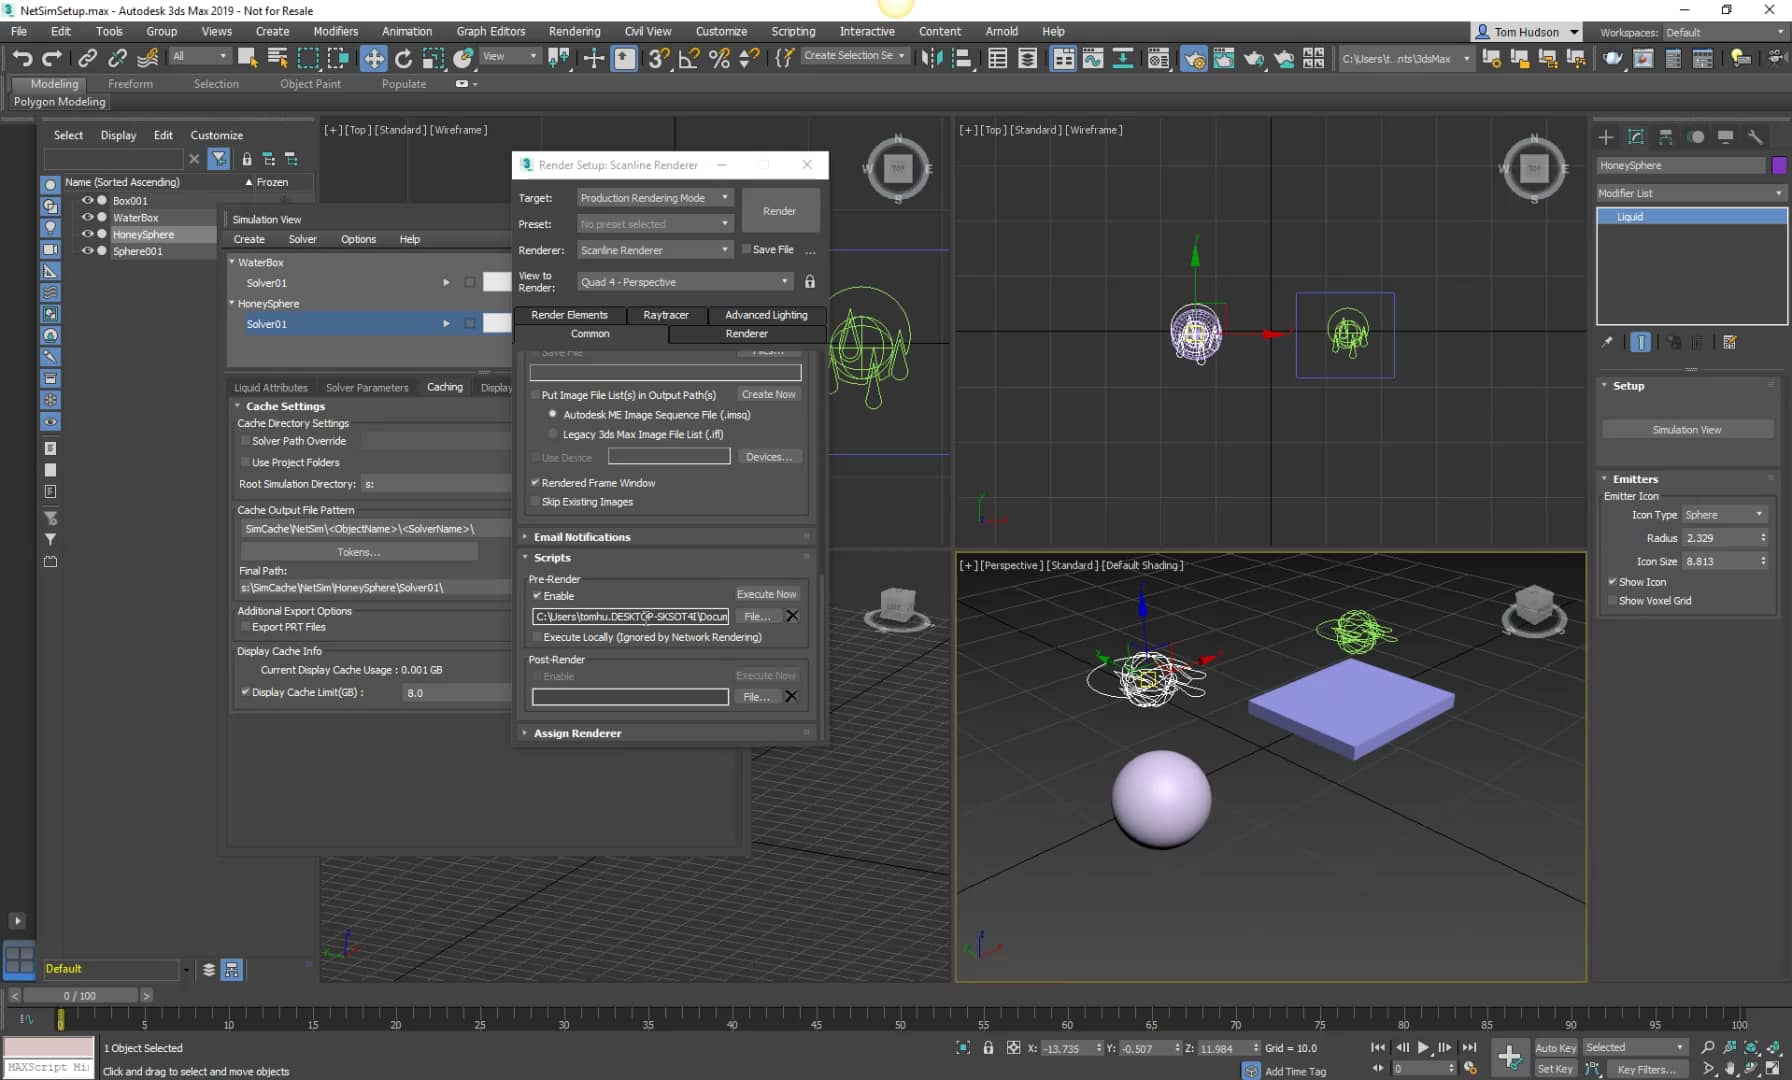Enable Solver Path Override checkbox
Viewport: 1792px width, 1080px height.
point(245,441)
